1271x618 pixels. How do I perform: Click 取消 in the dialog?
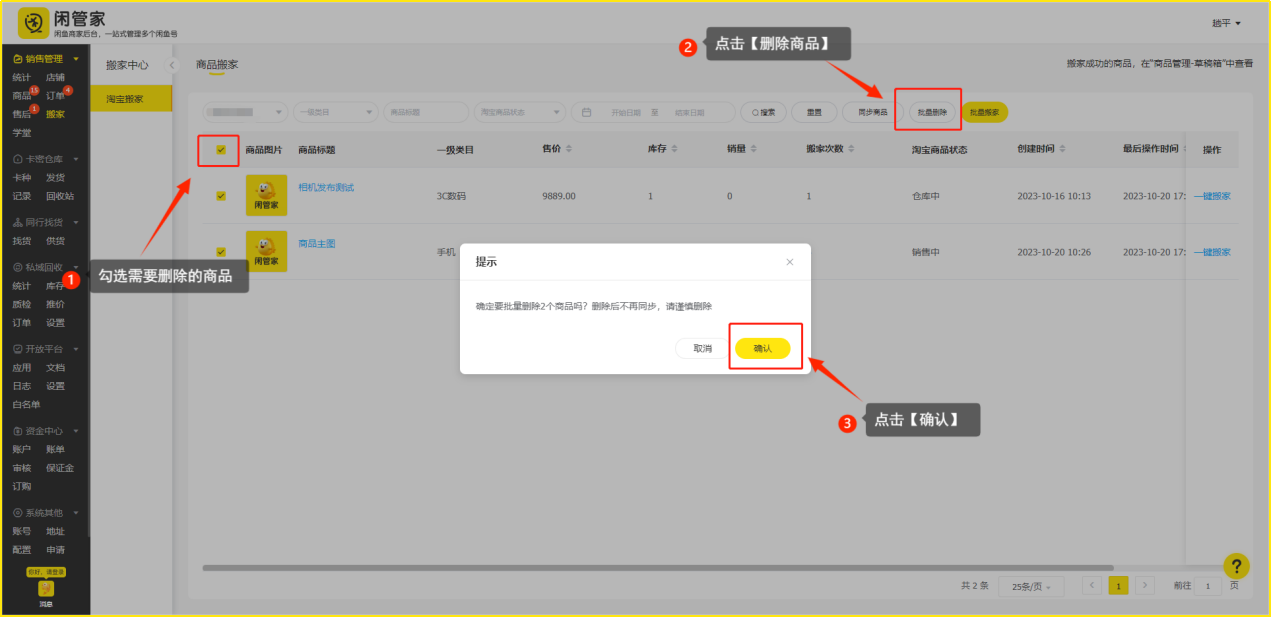click(702, 348)
